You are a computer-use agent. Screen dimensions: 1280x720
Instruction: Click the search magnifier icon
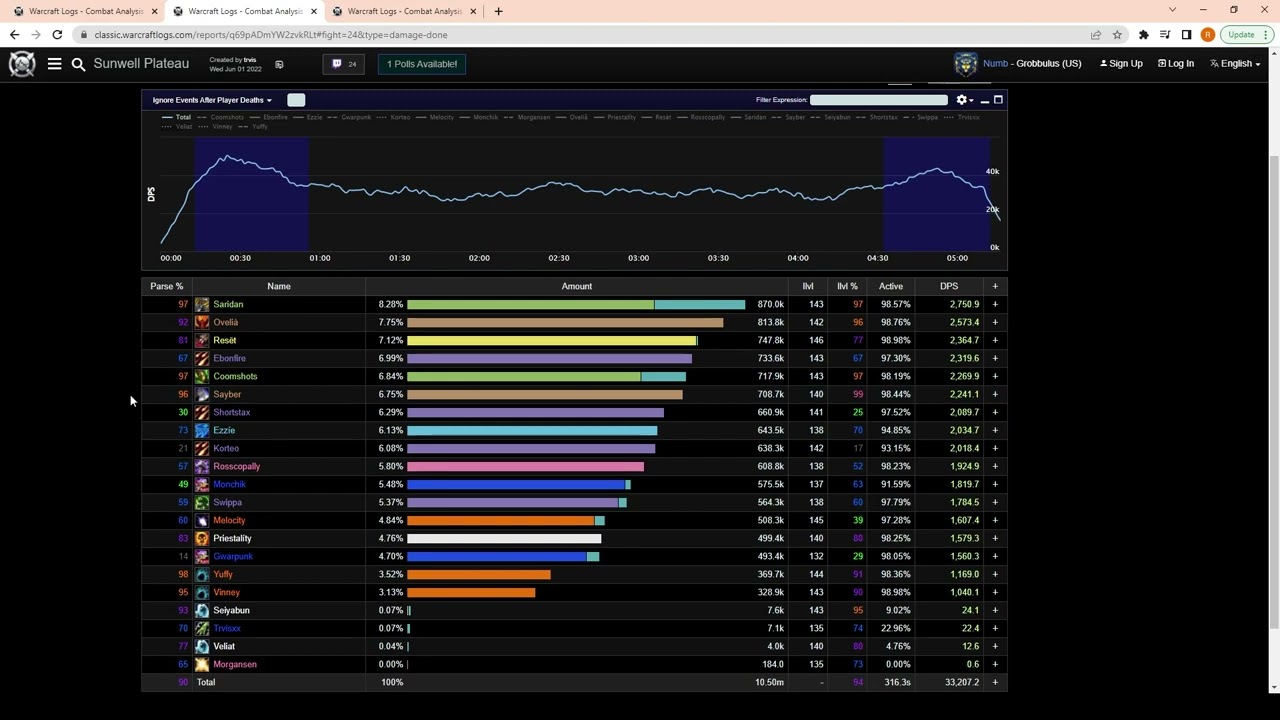coord(78,64)
